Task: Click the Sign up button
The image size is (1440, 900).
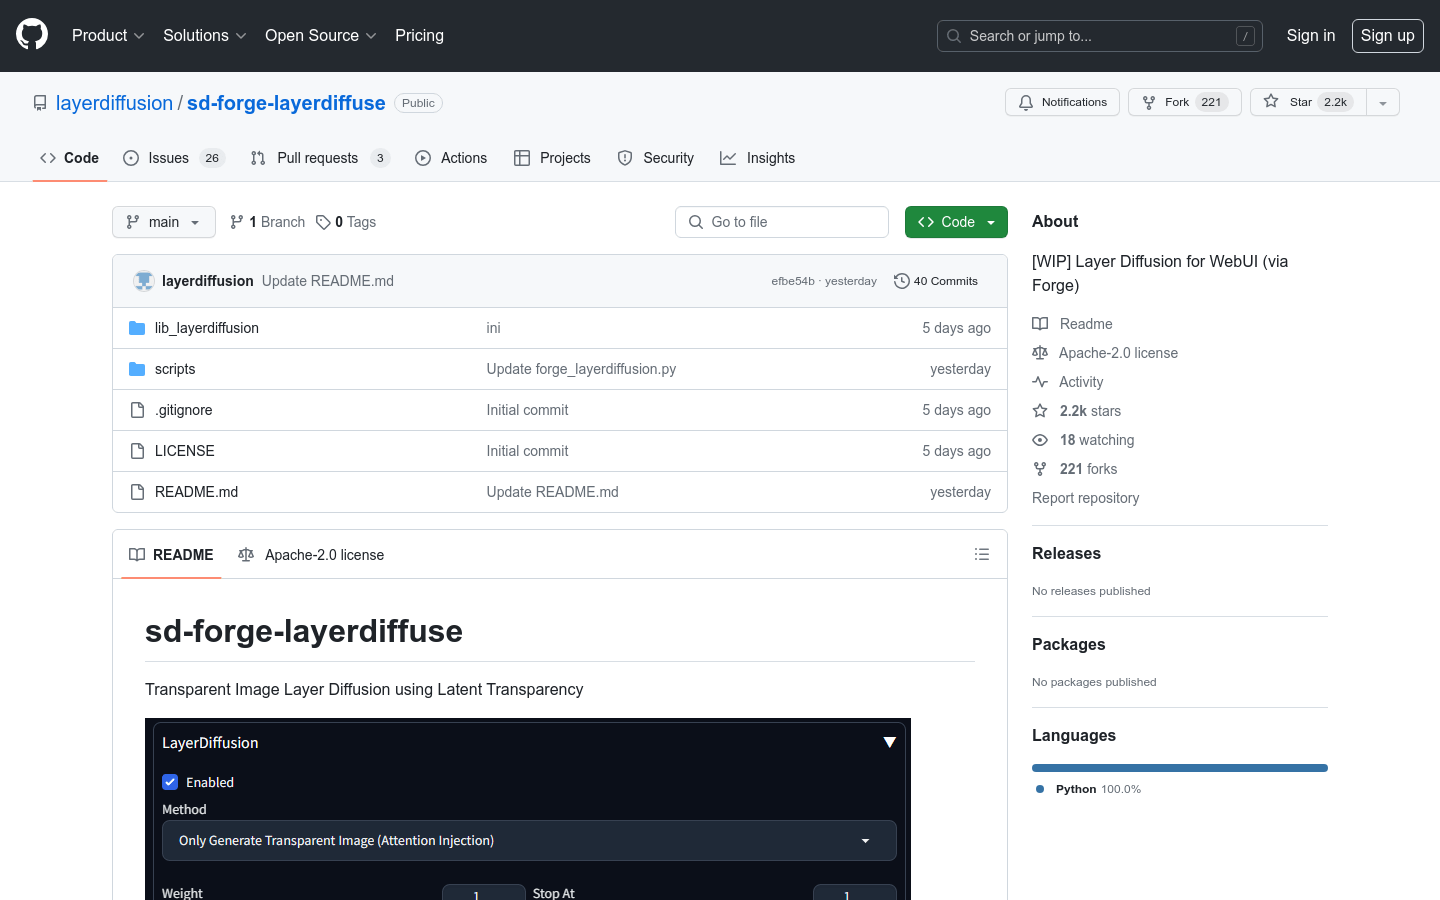Action: (x=1387, y=35)
